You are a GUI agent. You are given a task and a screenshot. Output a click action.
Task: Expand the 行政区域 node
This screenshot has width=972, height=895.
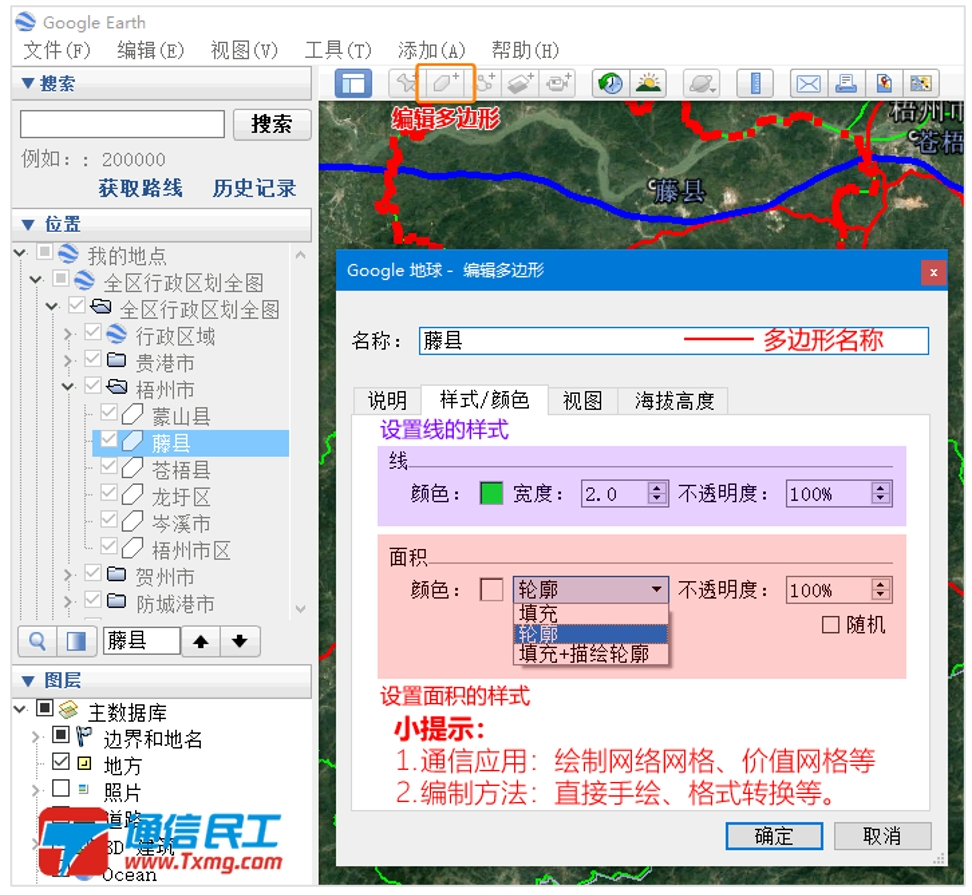click(x=68, y=334)
